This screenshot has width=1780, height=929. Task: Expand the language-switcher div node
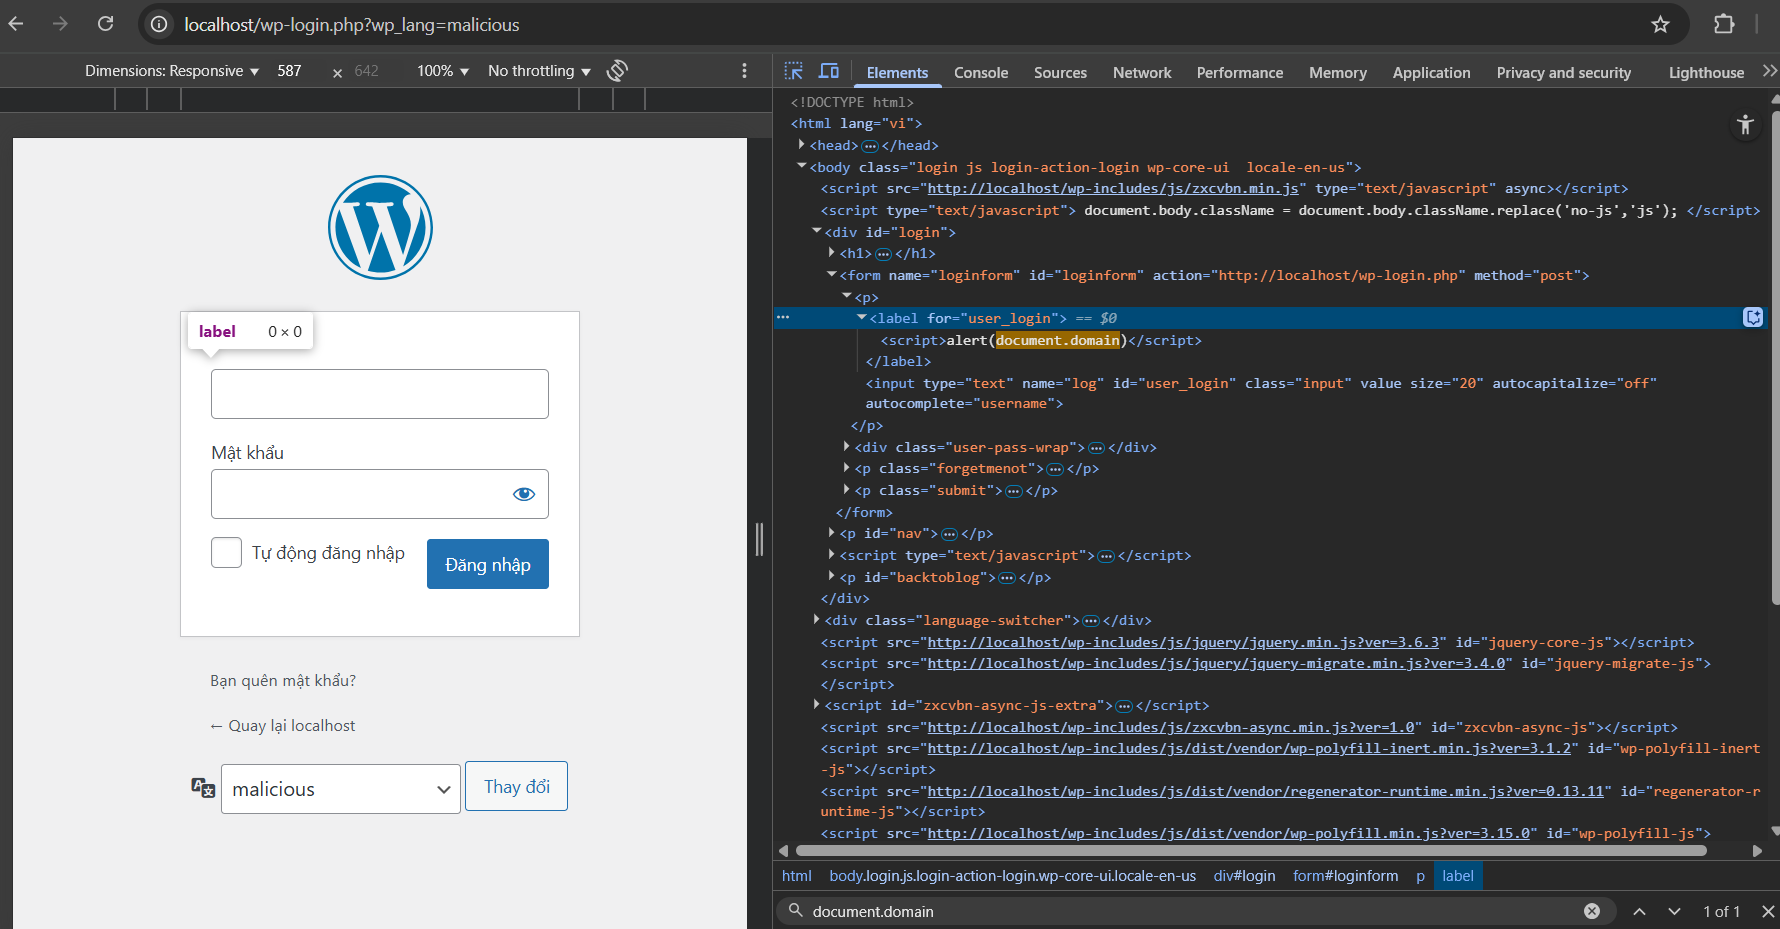817,620
